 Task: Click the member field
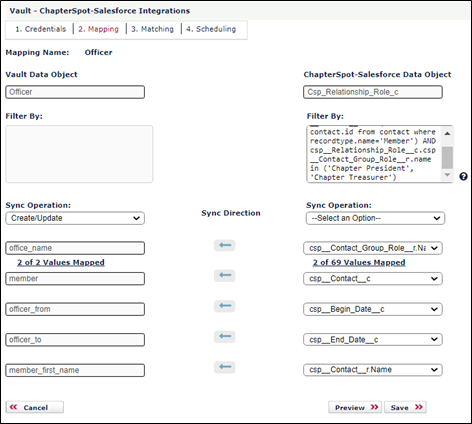tap(75, 279)
